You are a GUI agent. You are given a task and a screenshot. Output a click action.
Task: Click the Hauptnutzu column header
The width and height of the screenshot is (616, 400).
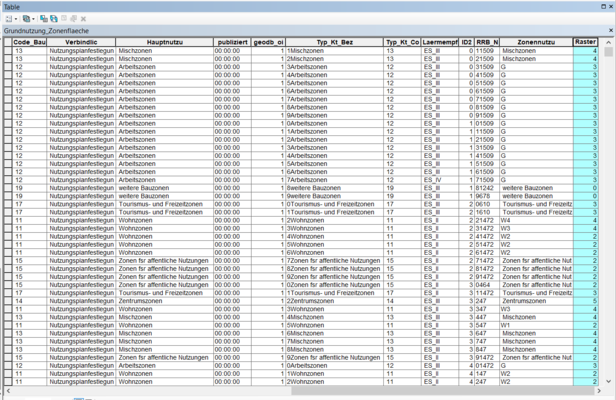click(x=163, y=42)
